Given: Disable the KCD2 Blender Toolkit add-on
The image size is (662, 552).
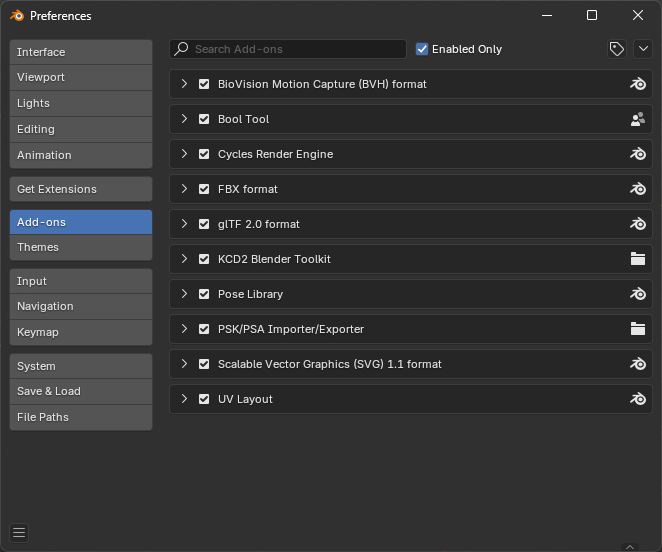Looking at the screenshot, I should point(204,259).
